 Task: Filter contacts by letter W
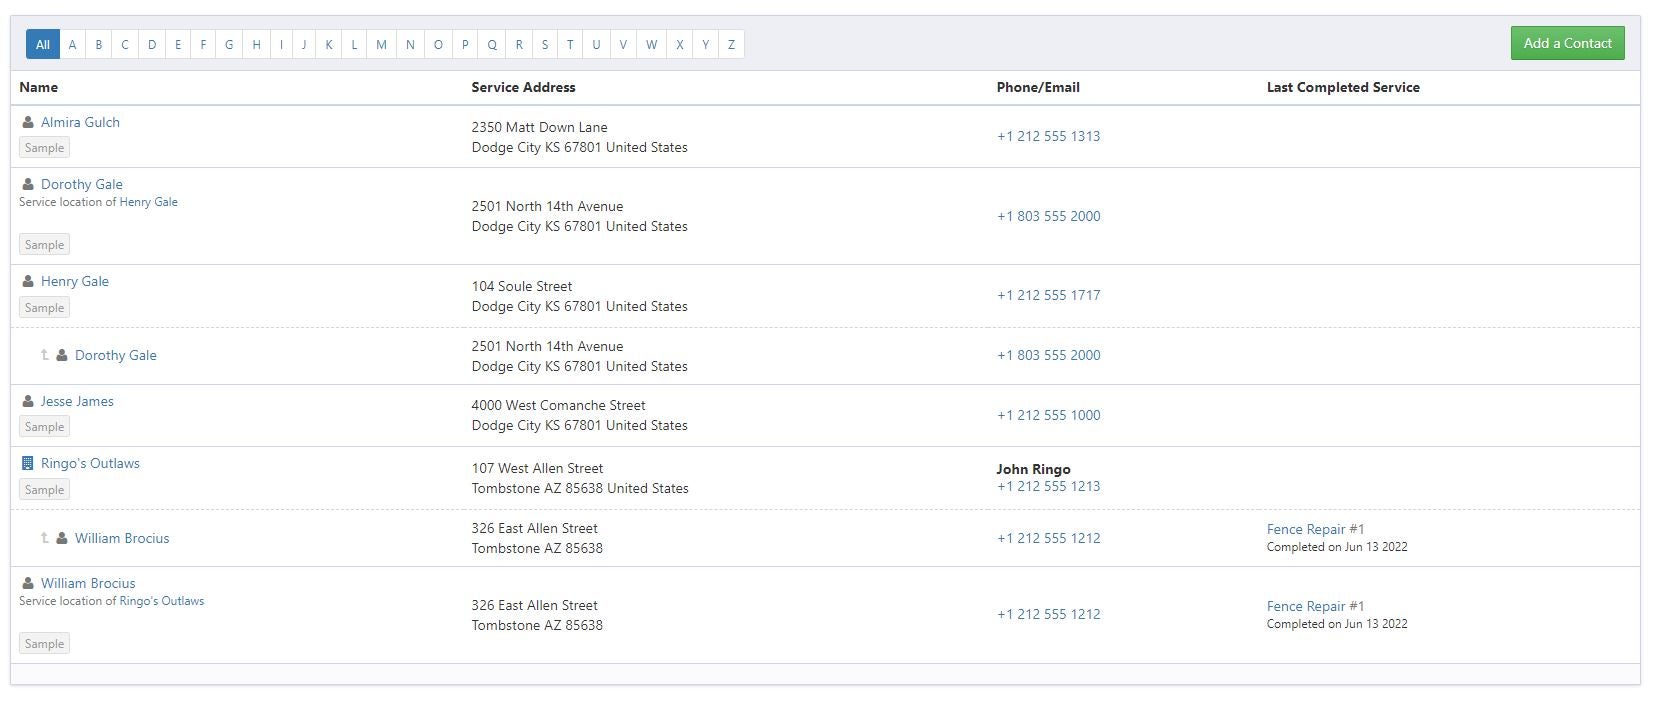click(x=651, y=44)
